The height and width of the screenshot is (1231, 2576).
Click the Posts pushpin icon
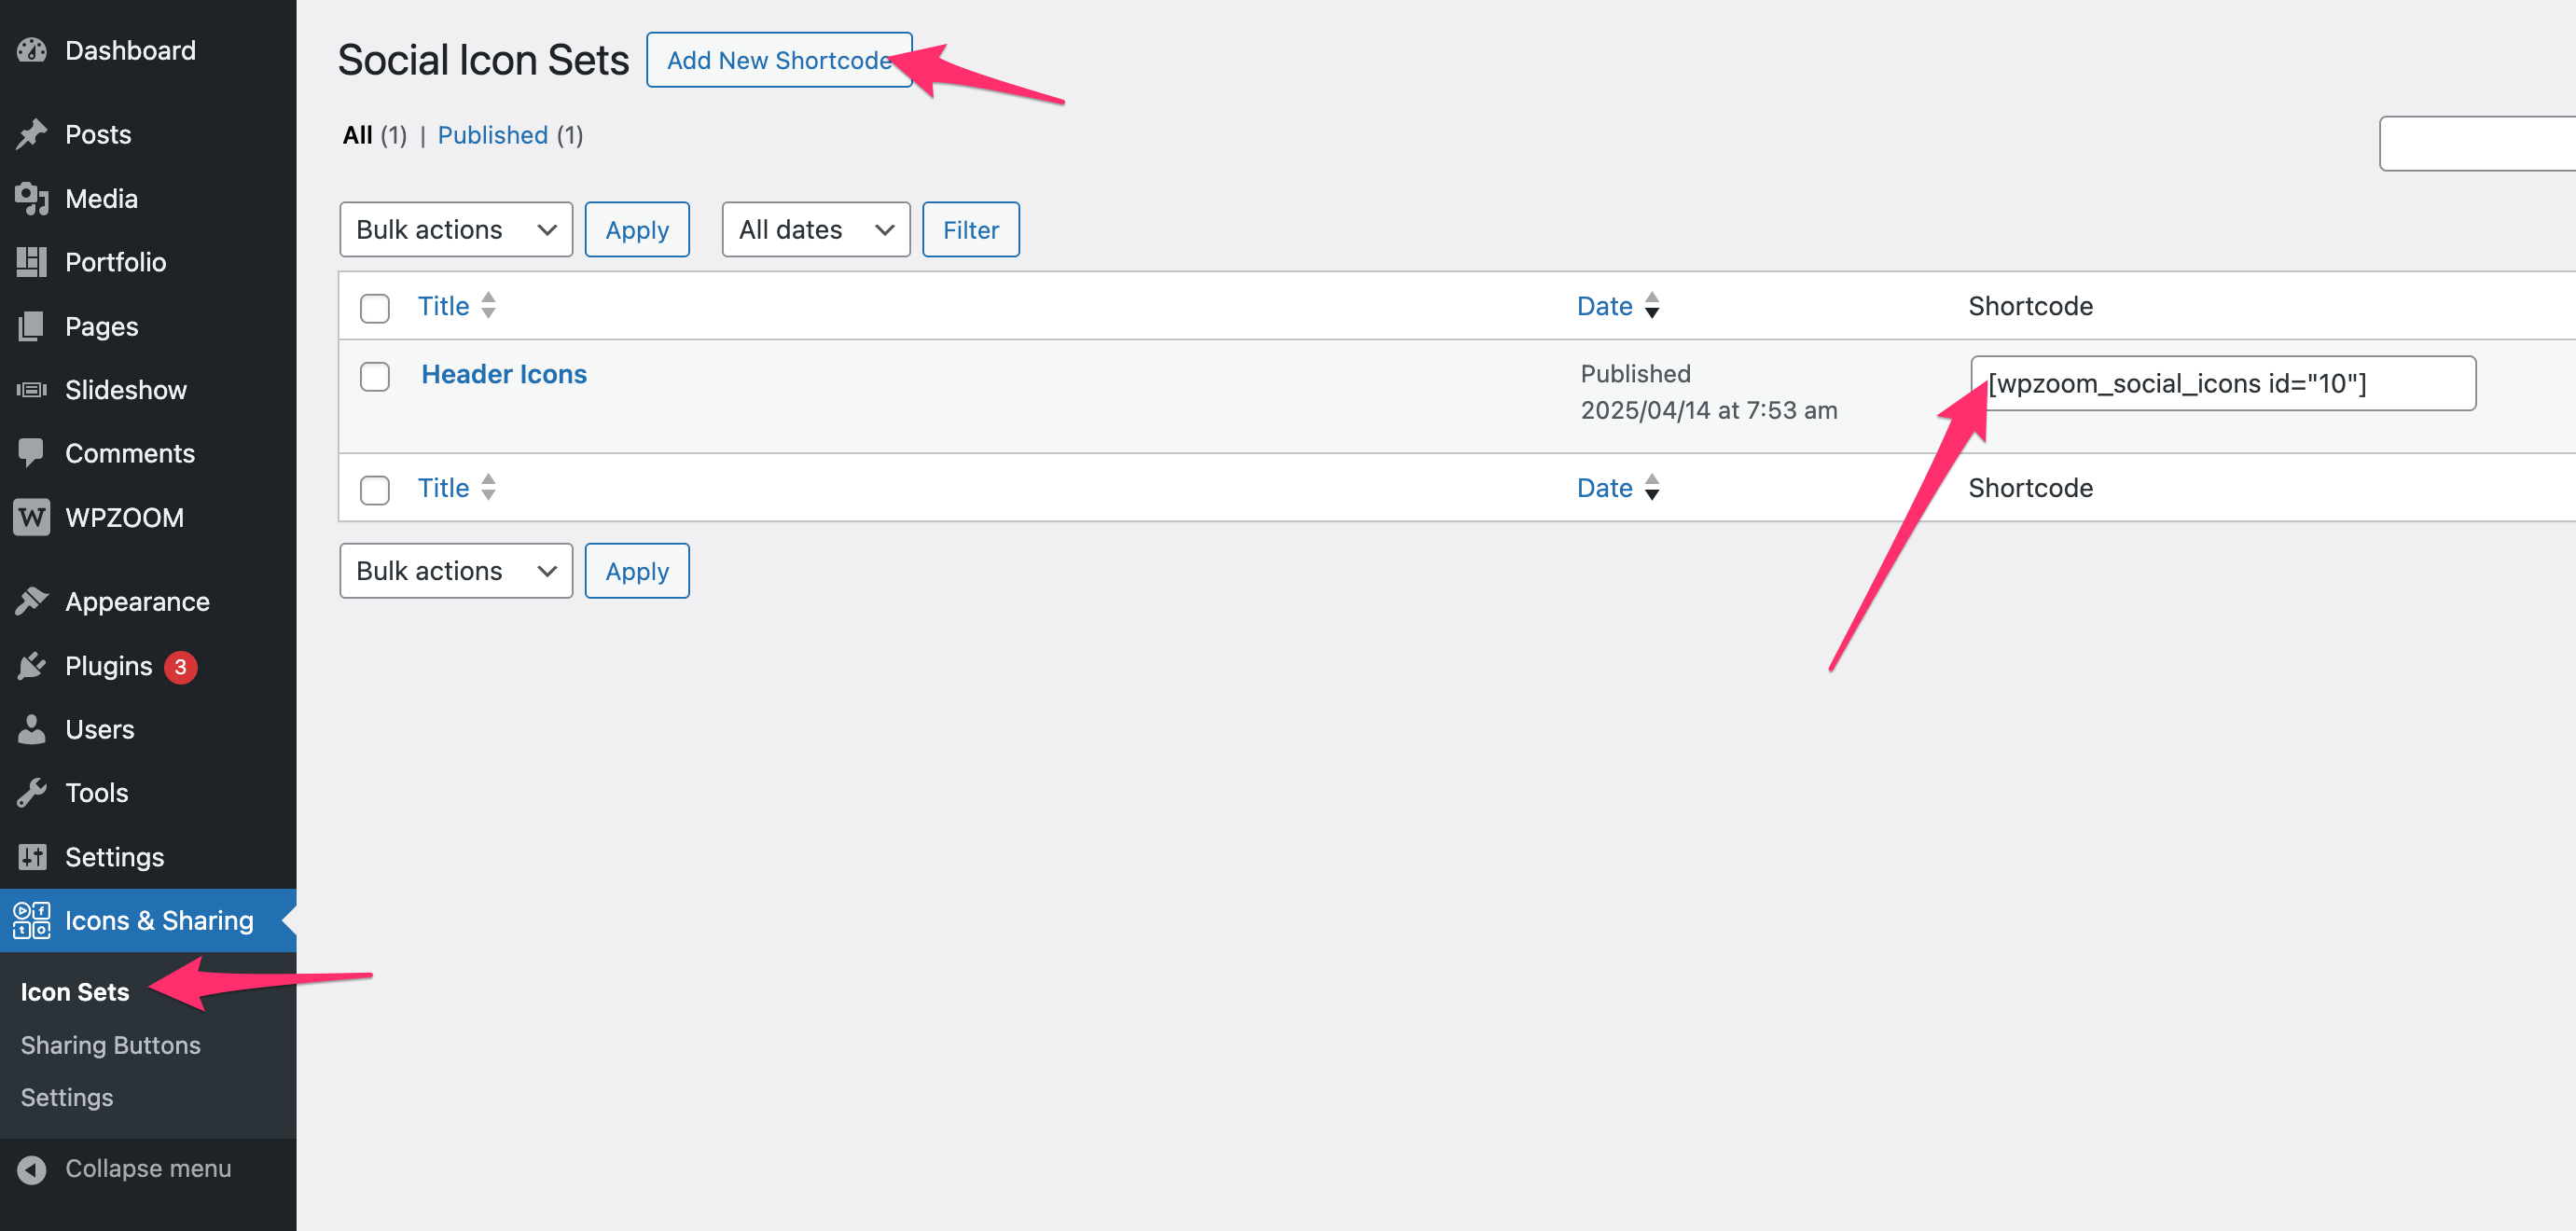click(32, 134)
